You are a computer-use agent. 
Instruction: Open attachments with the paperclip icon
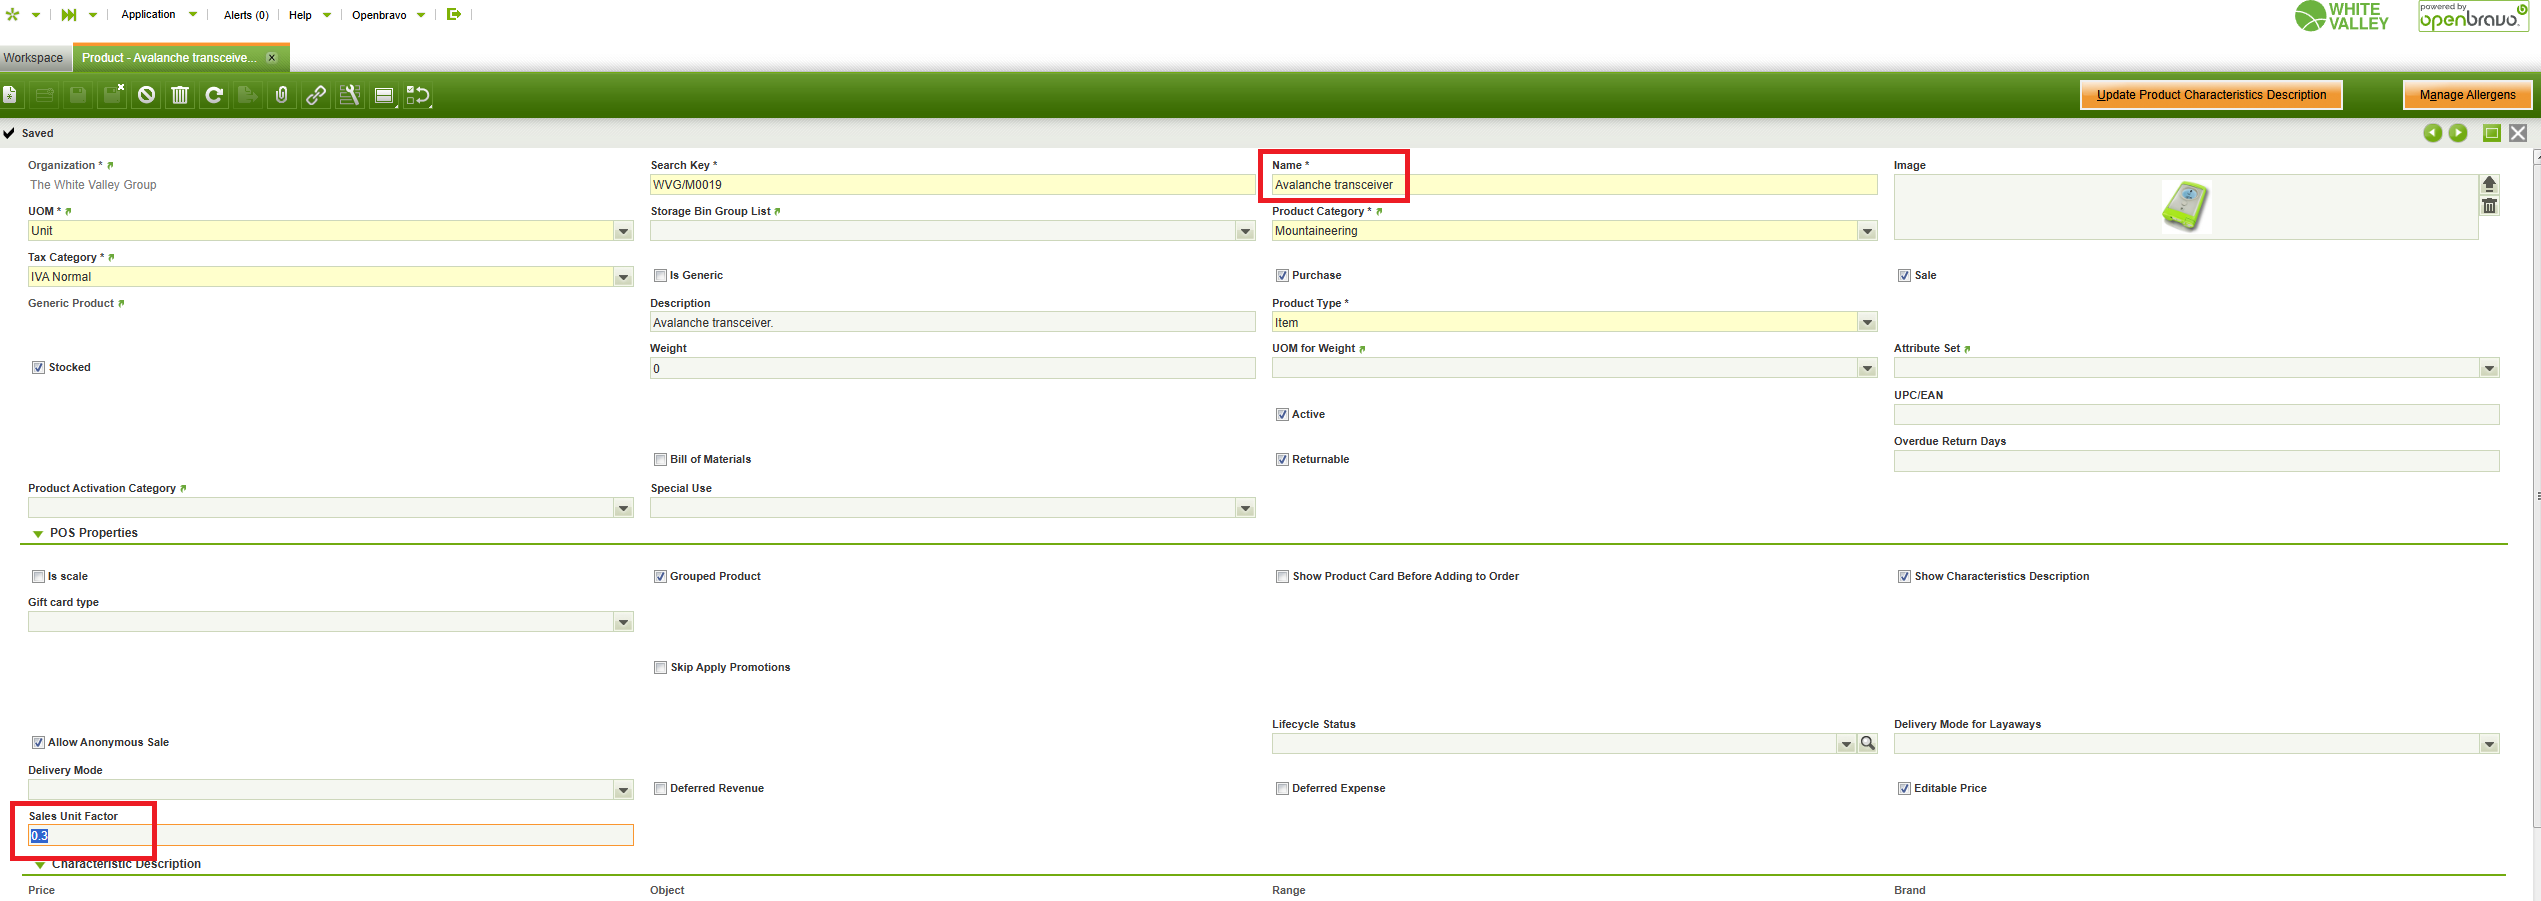(x=282, y=95)
